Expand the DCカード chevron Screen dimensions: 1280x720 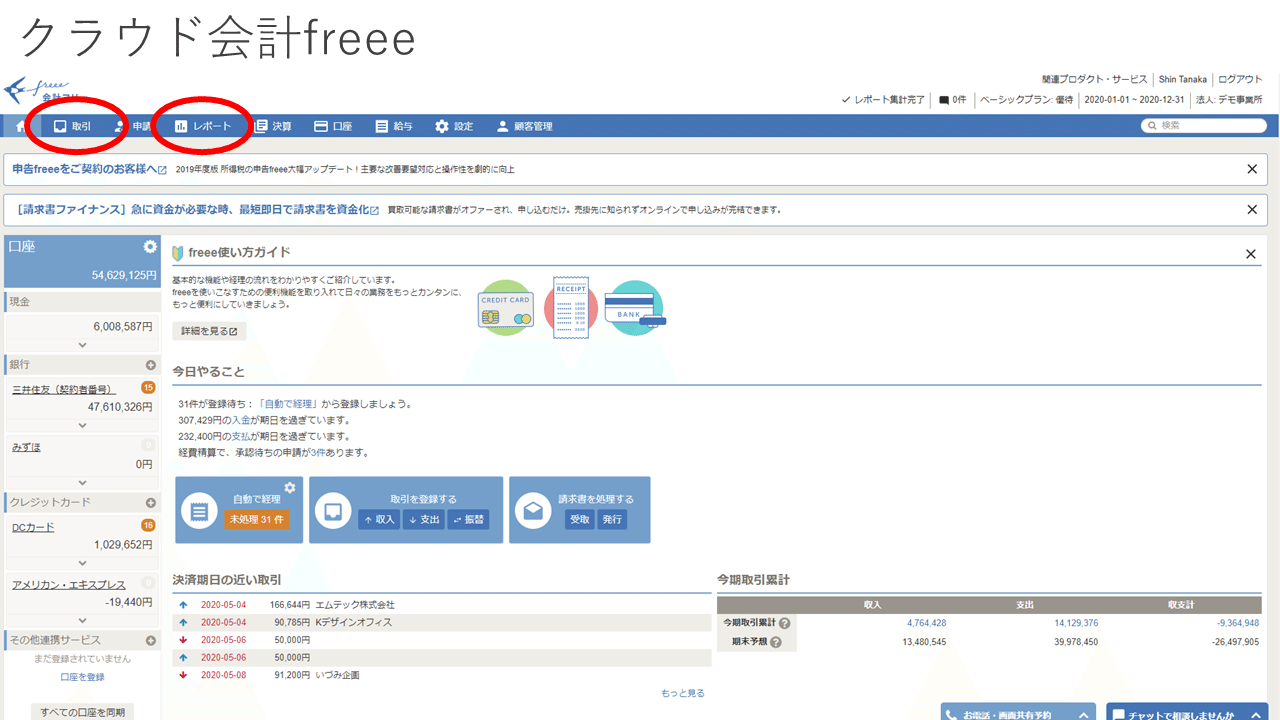(83, 563)
